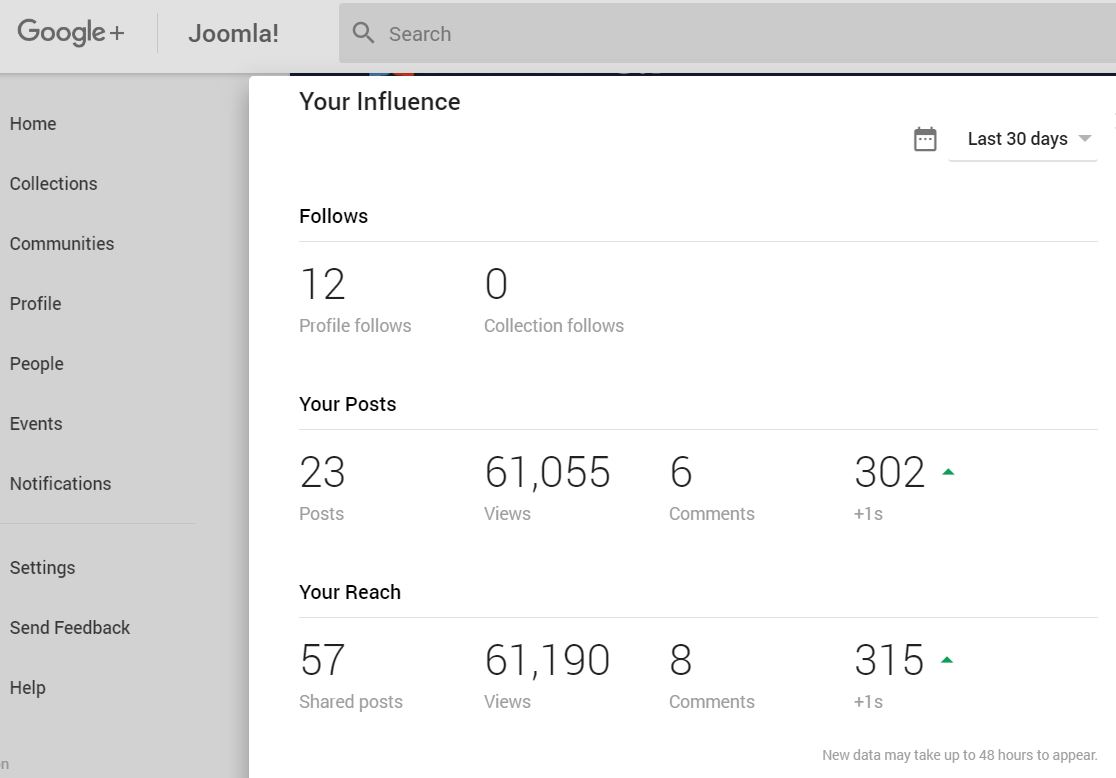Navigate to Communities

pyautogui.click(x=62, y=244)
